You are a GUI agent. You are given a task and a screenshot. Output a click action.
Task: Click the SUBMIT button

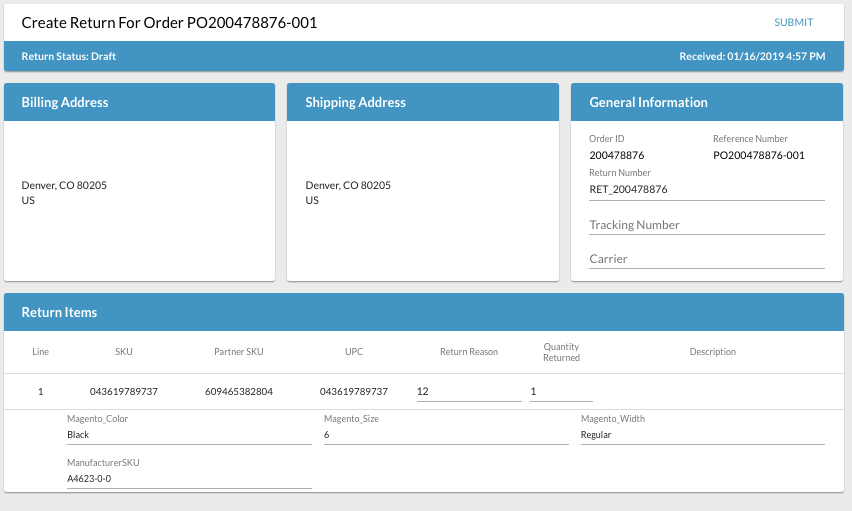793,22
